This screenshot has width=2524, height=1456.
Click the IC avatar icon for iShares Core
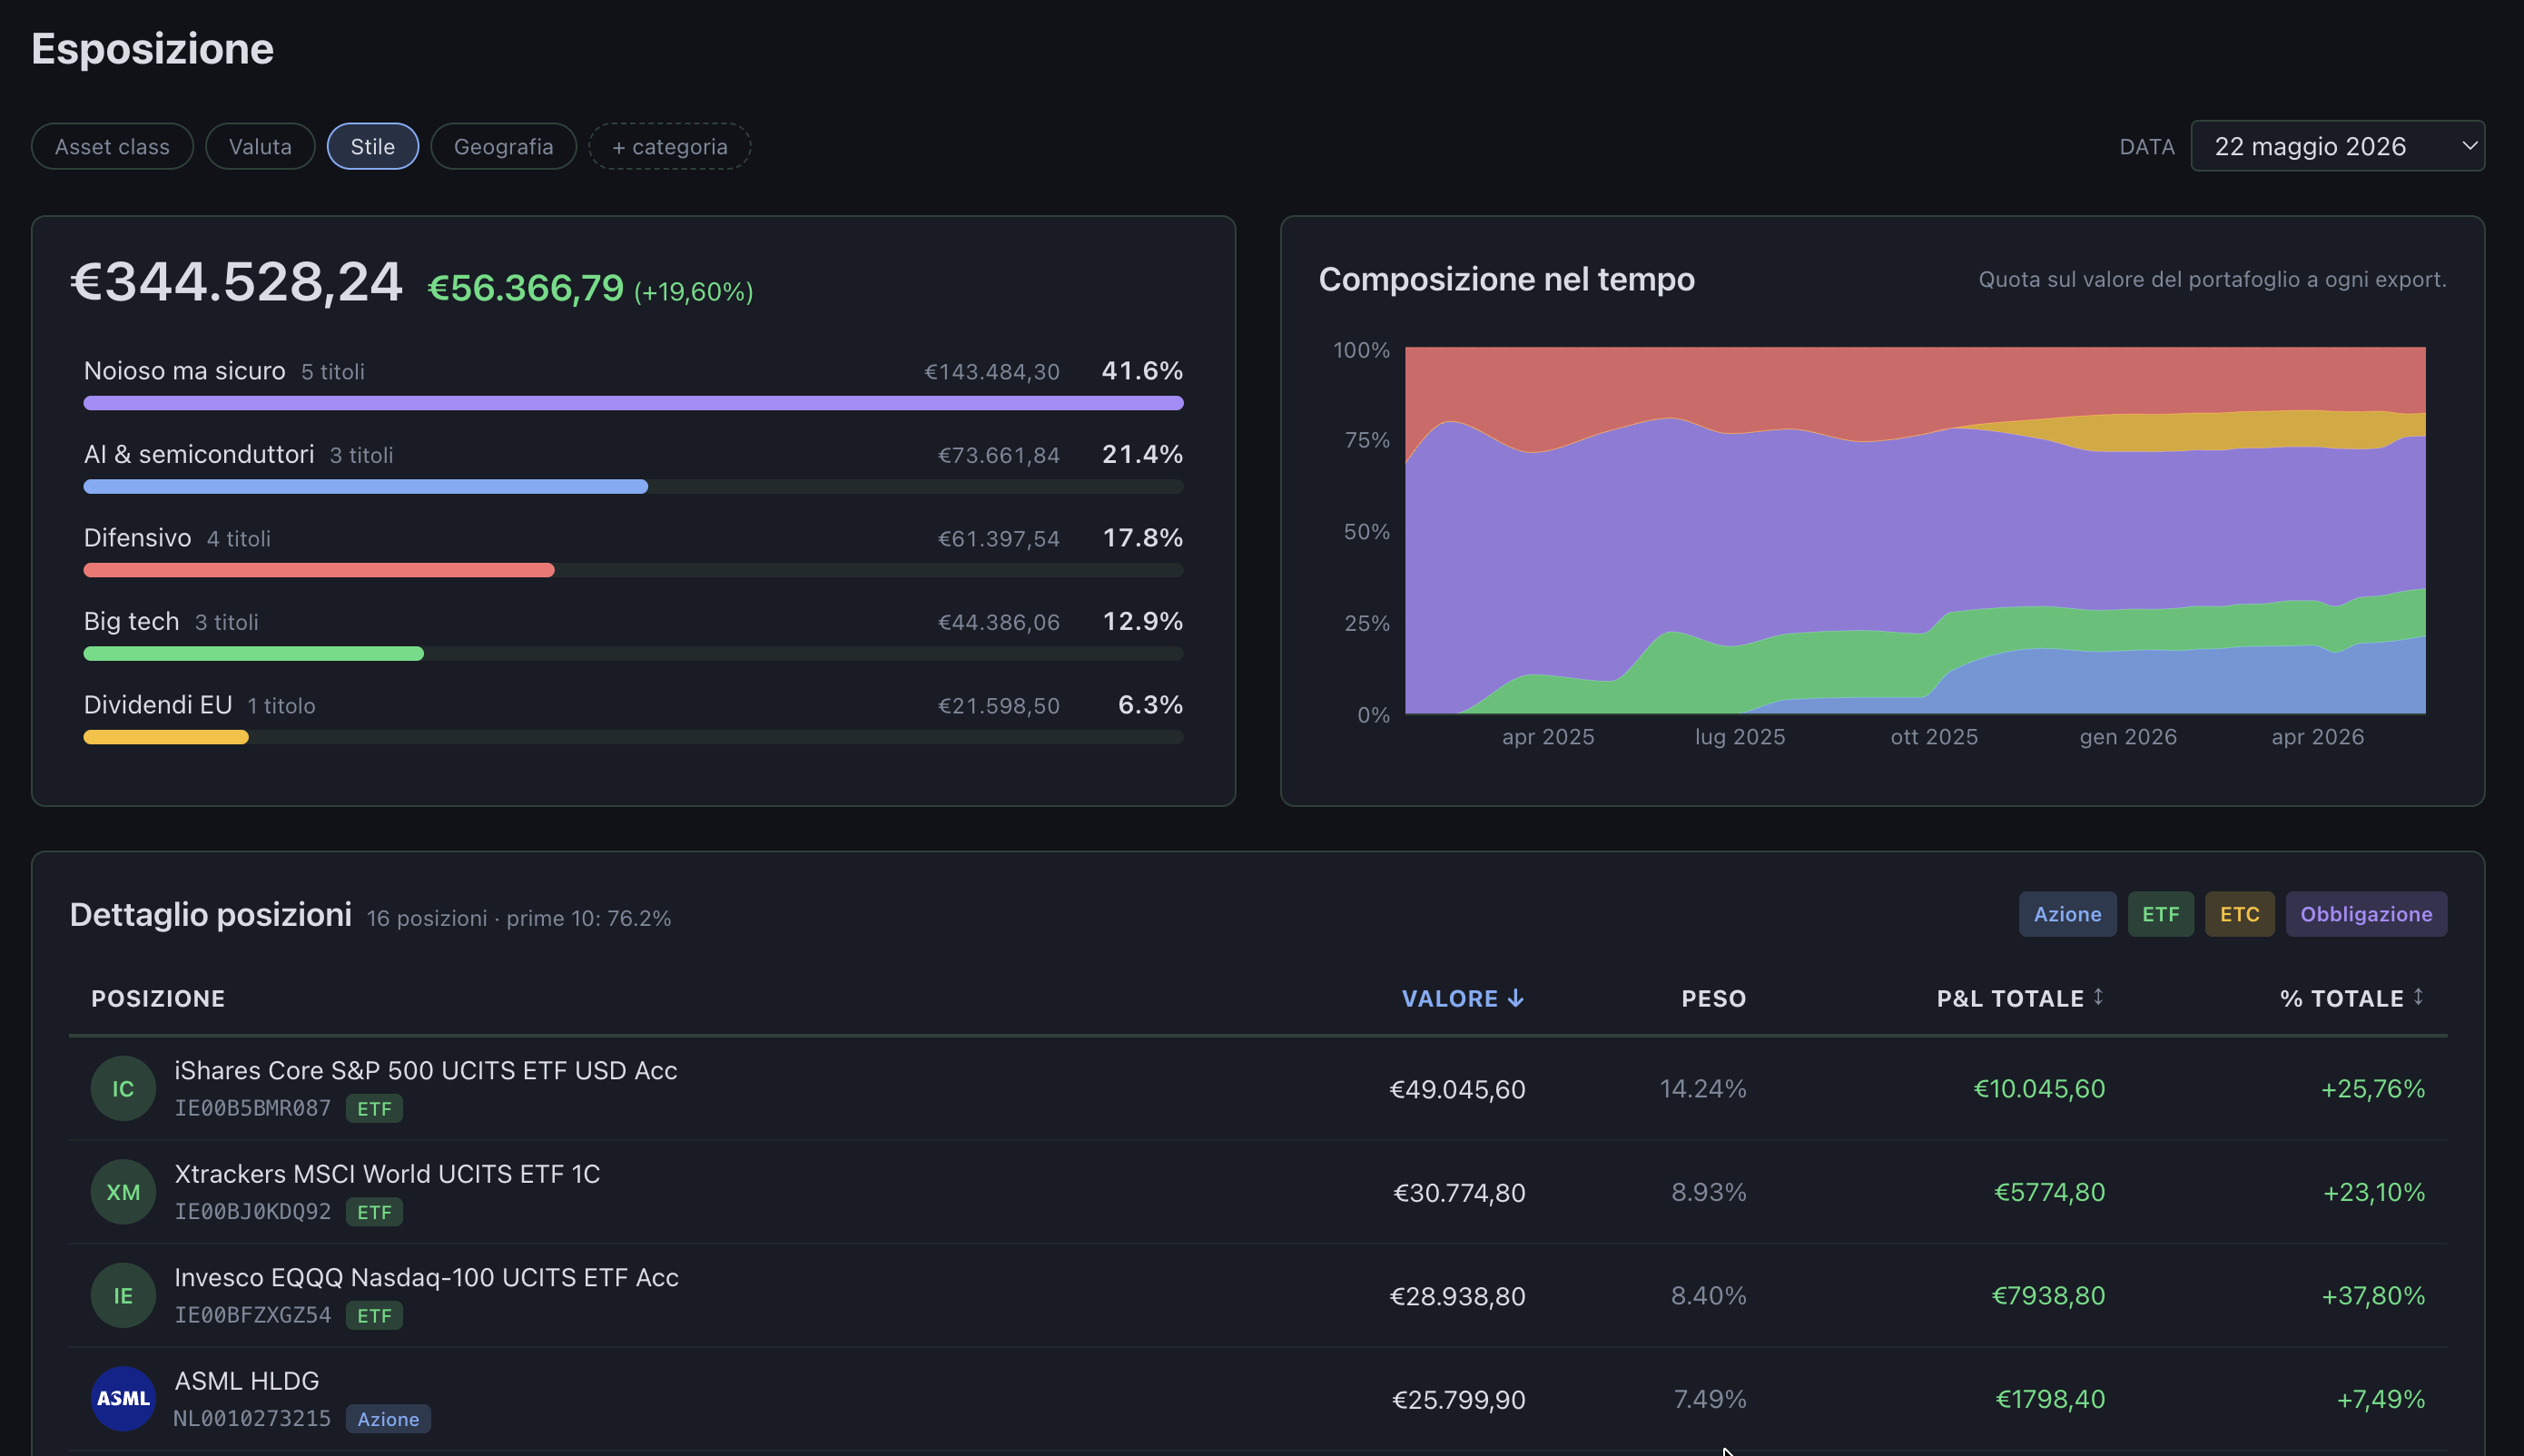click(123, 1088)
